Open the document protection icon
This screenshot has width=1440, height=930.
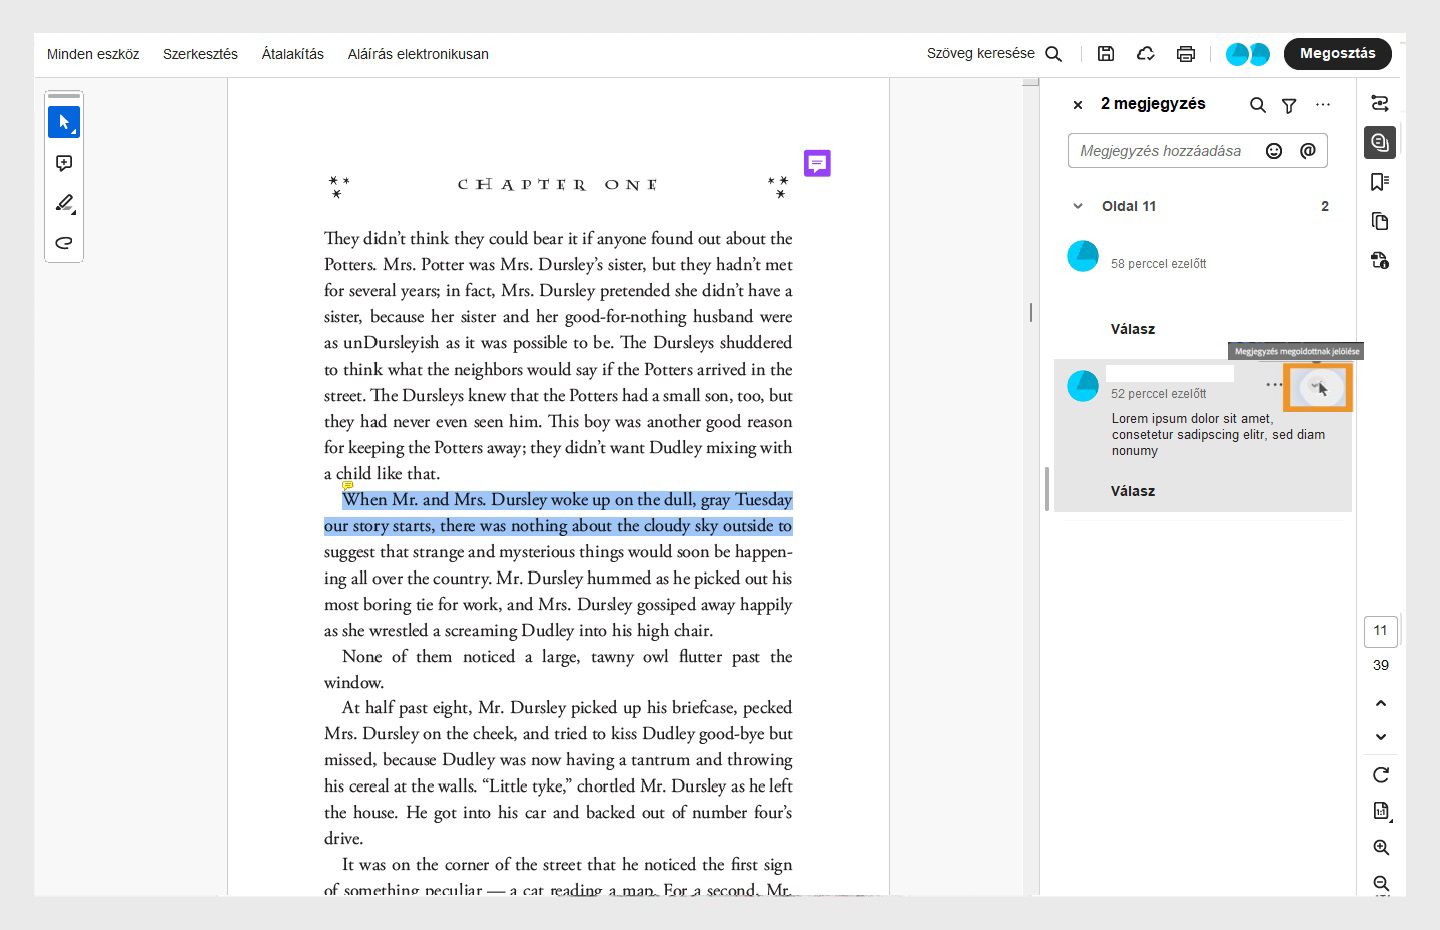pos(1380,260)
